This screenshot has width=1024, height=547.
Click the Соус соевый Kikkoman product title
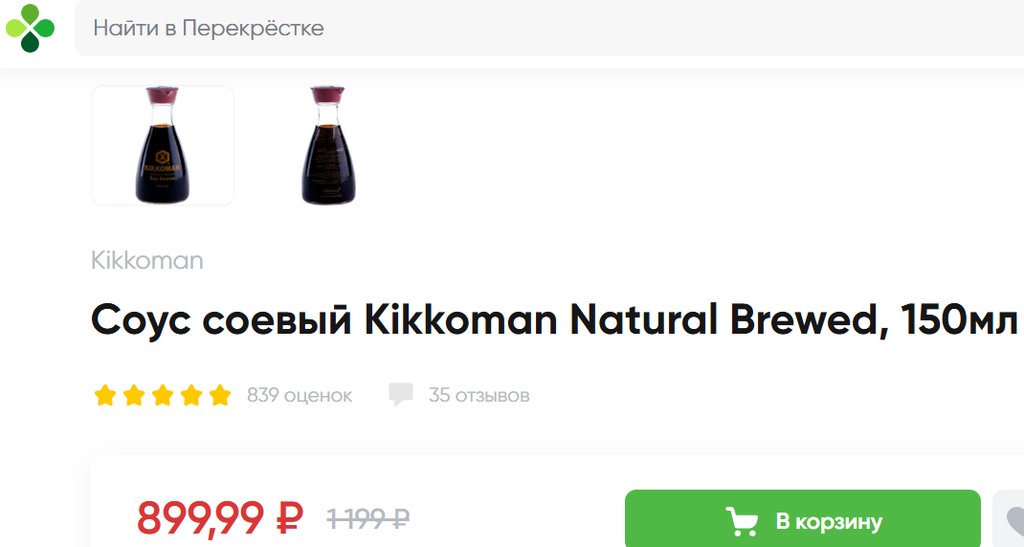pyautogui.click(x=554, y=320)
